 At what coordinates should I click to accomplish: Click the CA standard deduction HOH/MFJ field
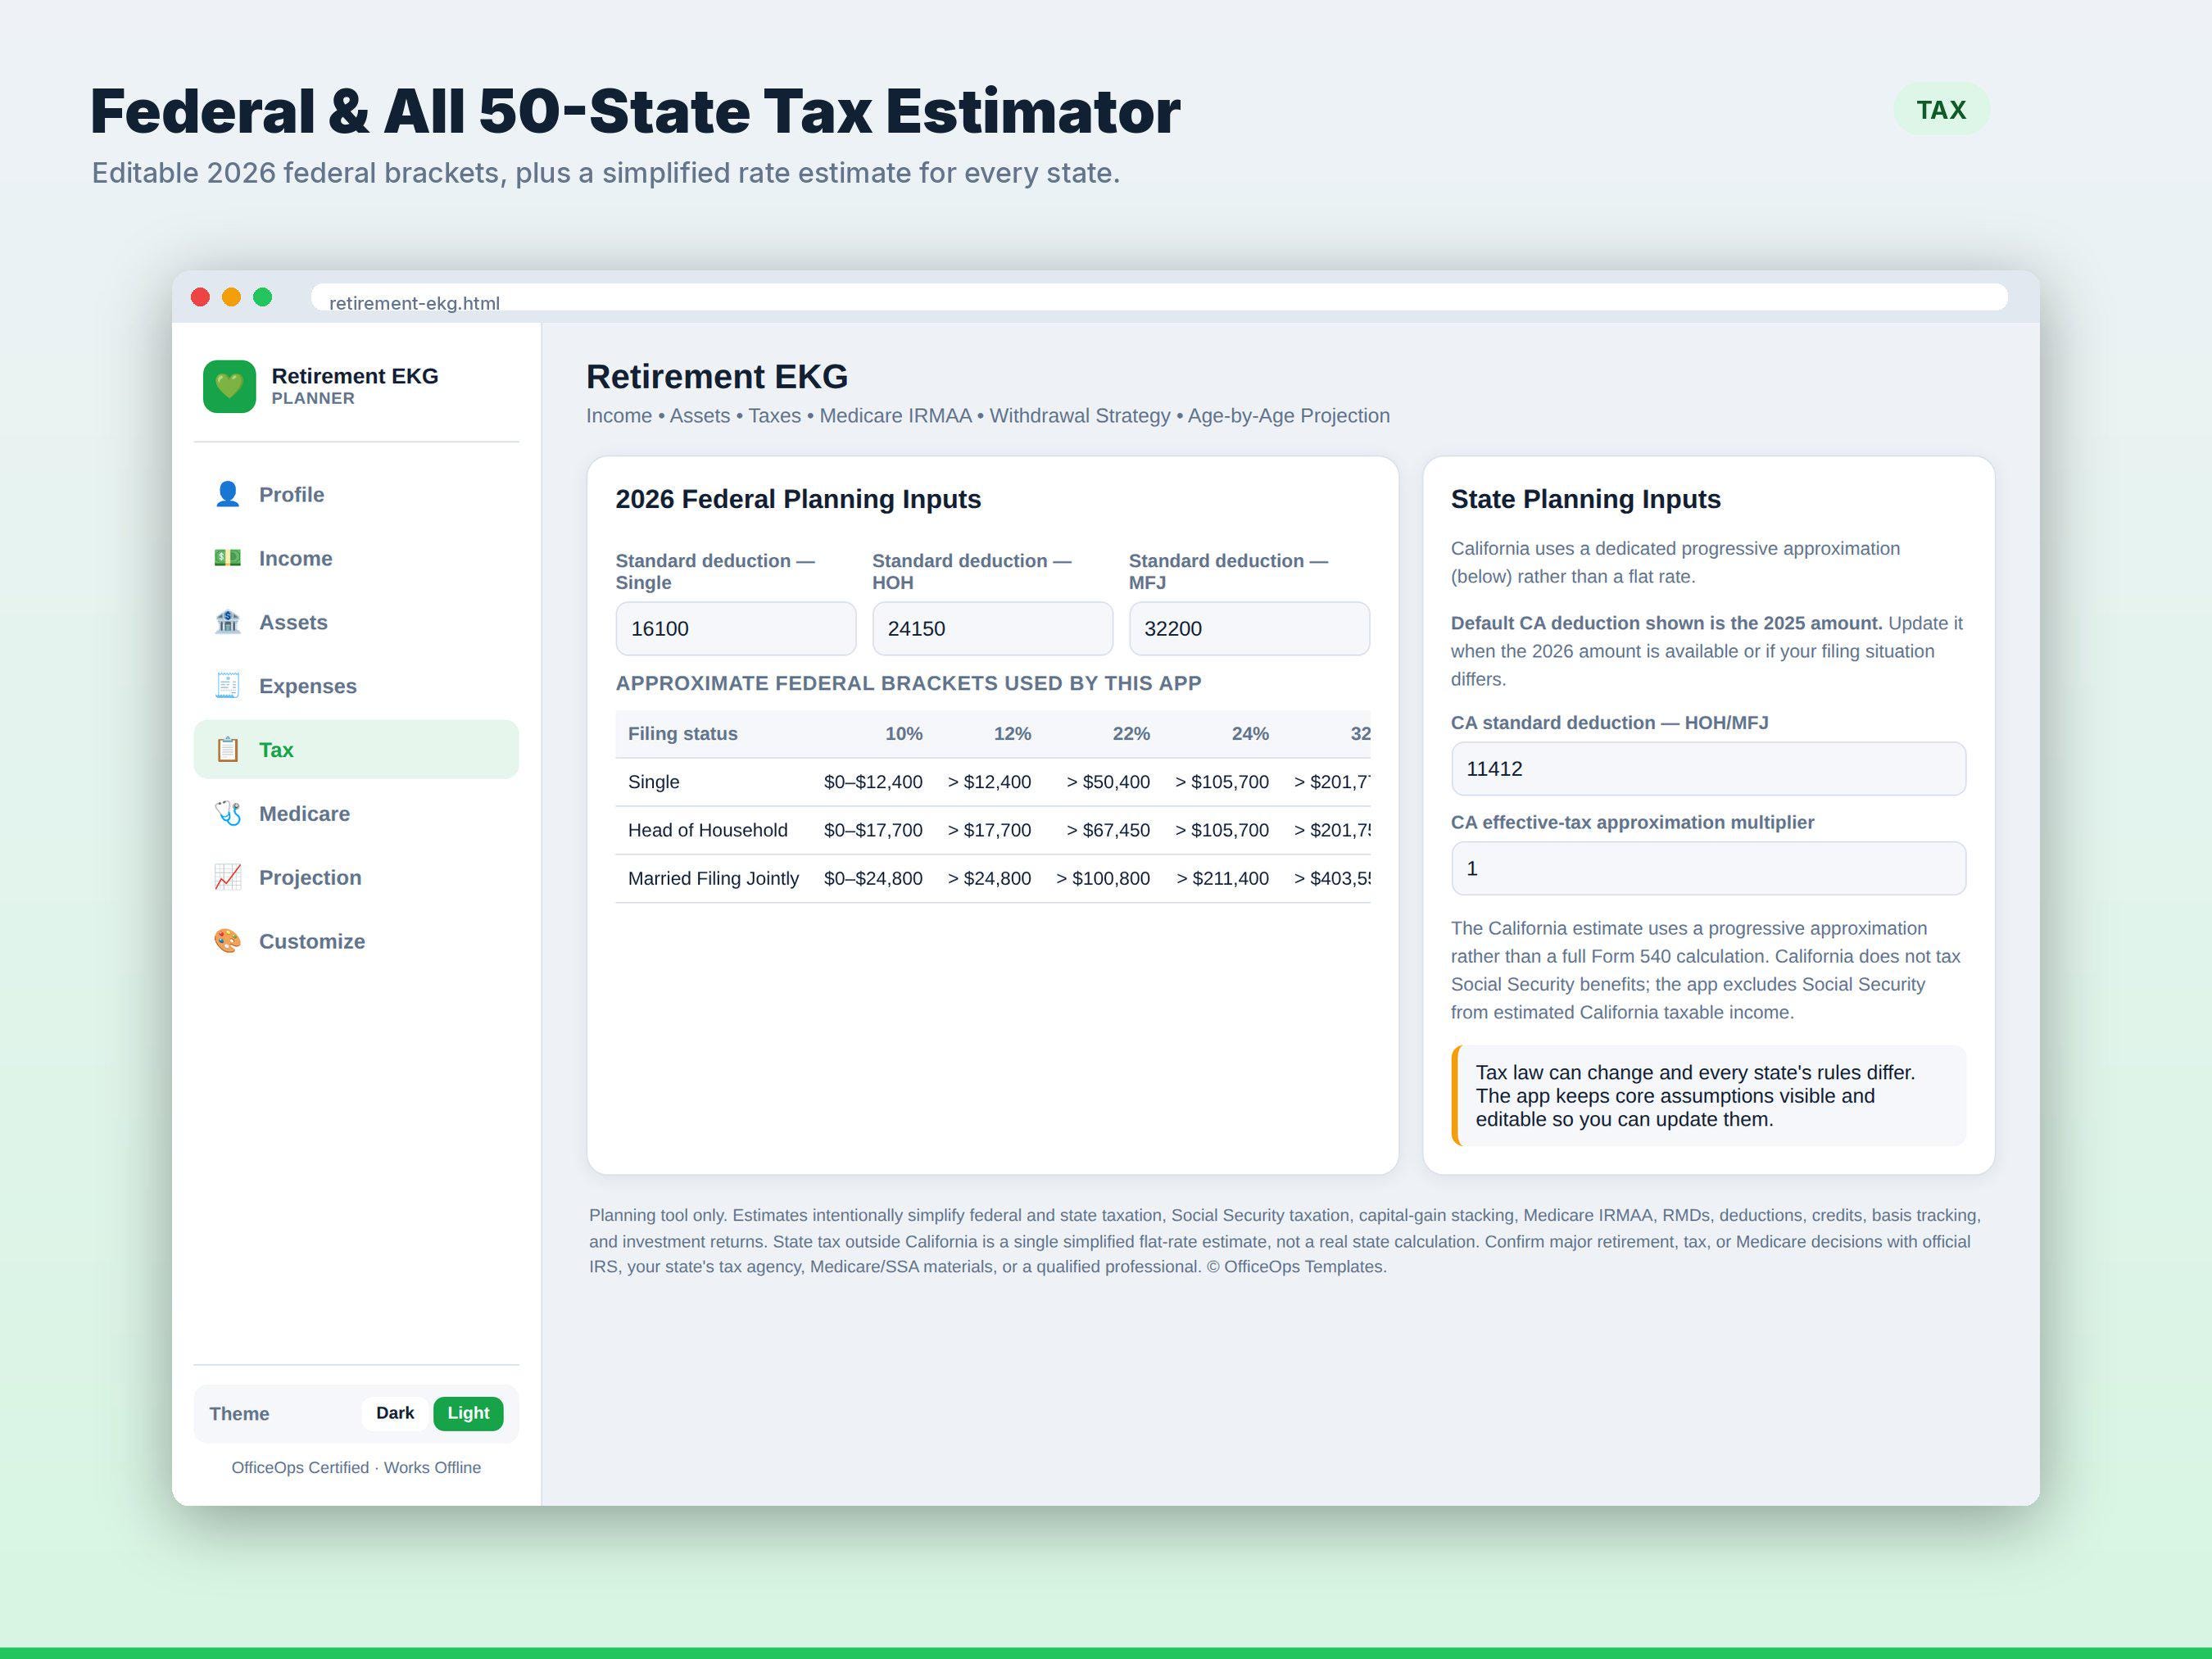(1708, 768)
